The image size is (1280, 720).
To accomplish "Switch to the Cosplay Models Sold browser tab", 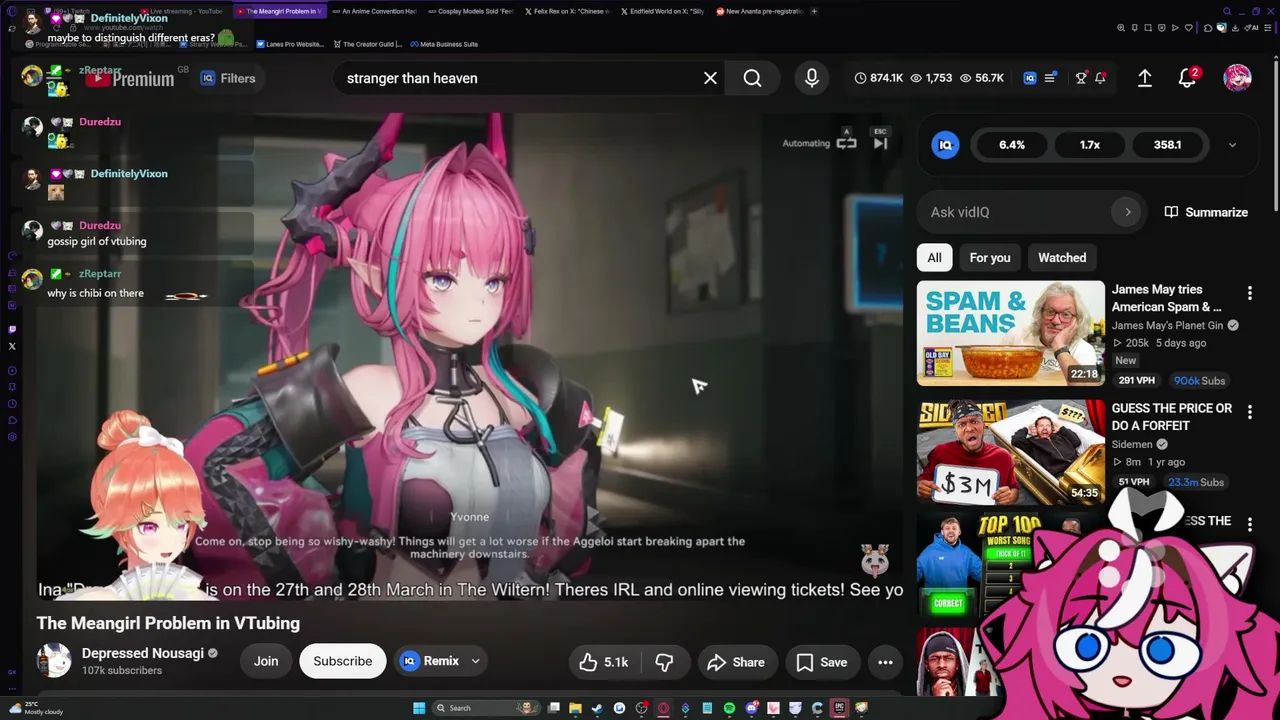I will click(469, 11).
